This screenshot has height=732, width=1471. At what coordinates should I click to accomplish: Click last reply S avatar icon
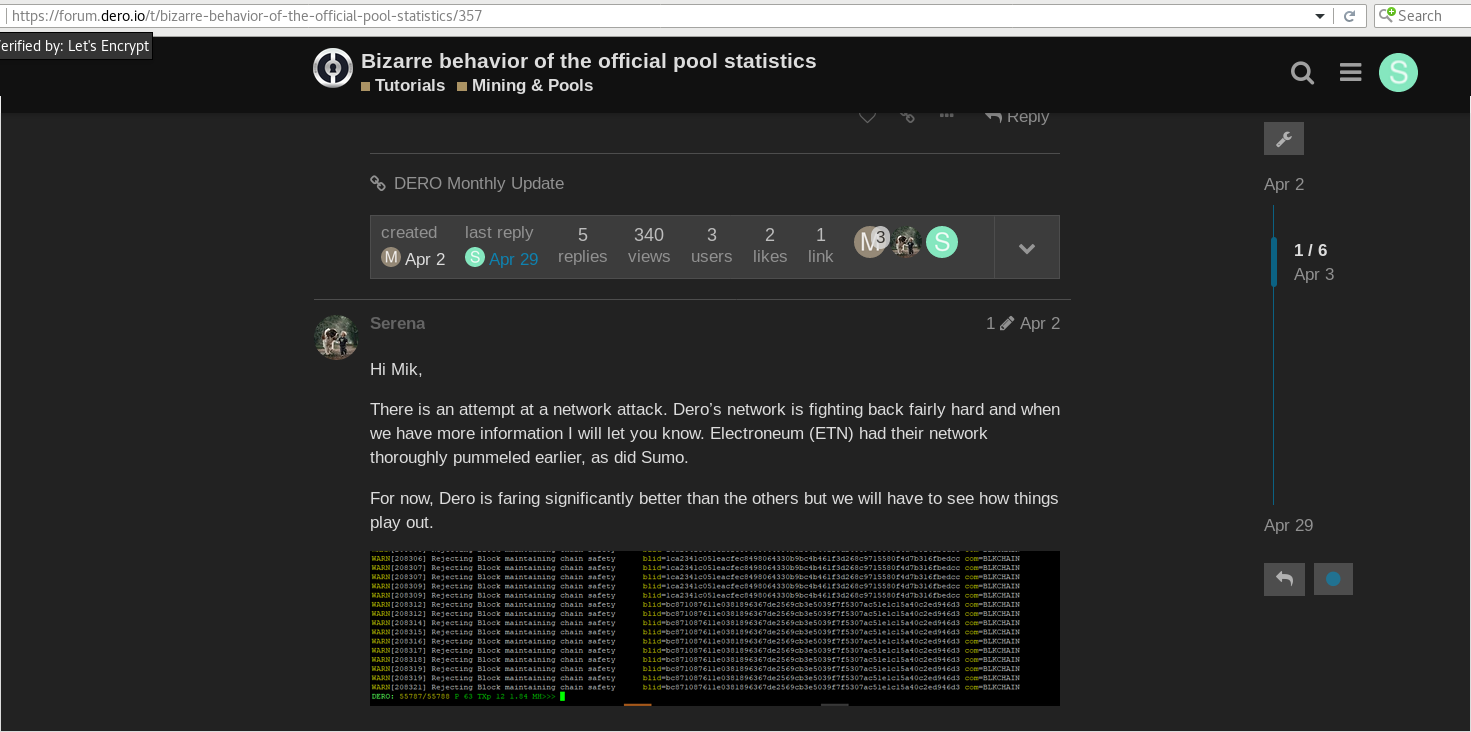coord(475,258)
